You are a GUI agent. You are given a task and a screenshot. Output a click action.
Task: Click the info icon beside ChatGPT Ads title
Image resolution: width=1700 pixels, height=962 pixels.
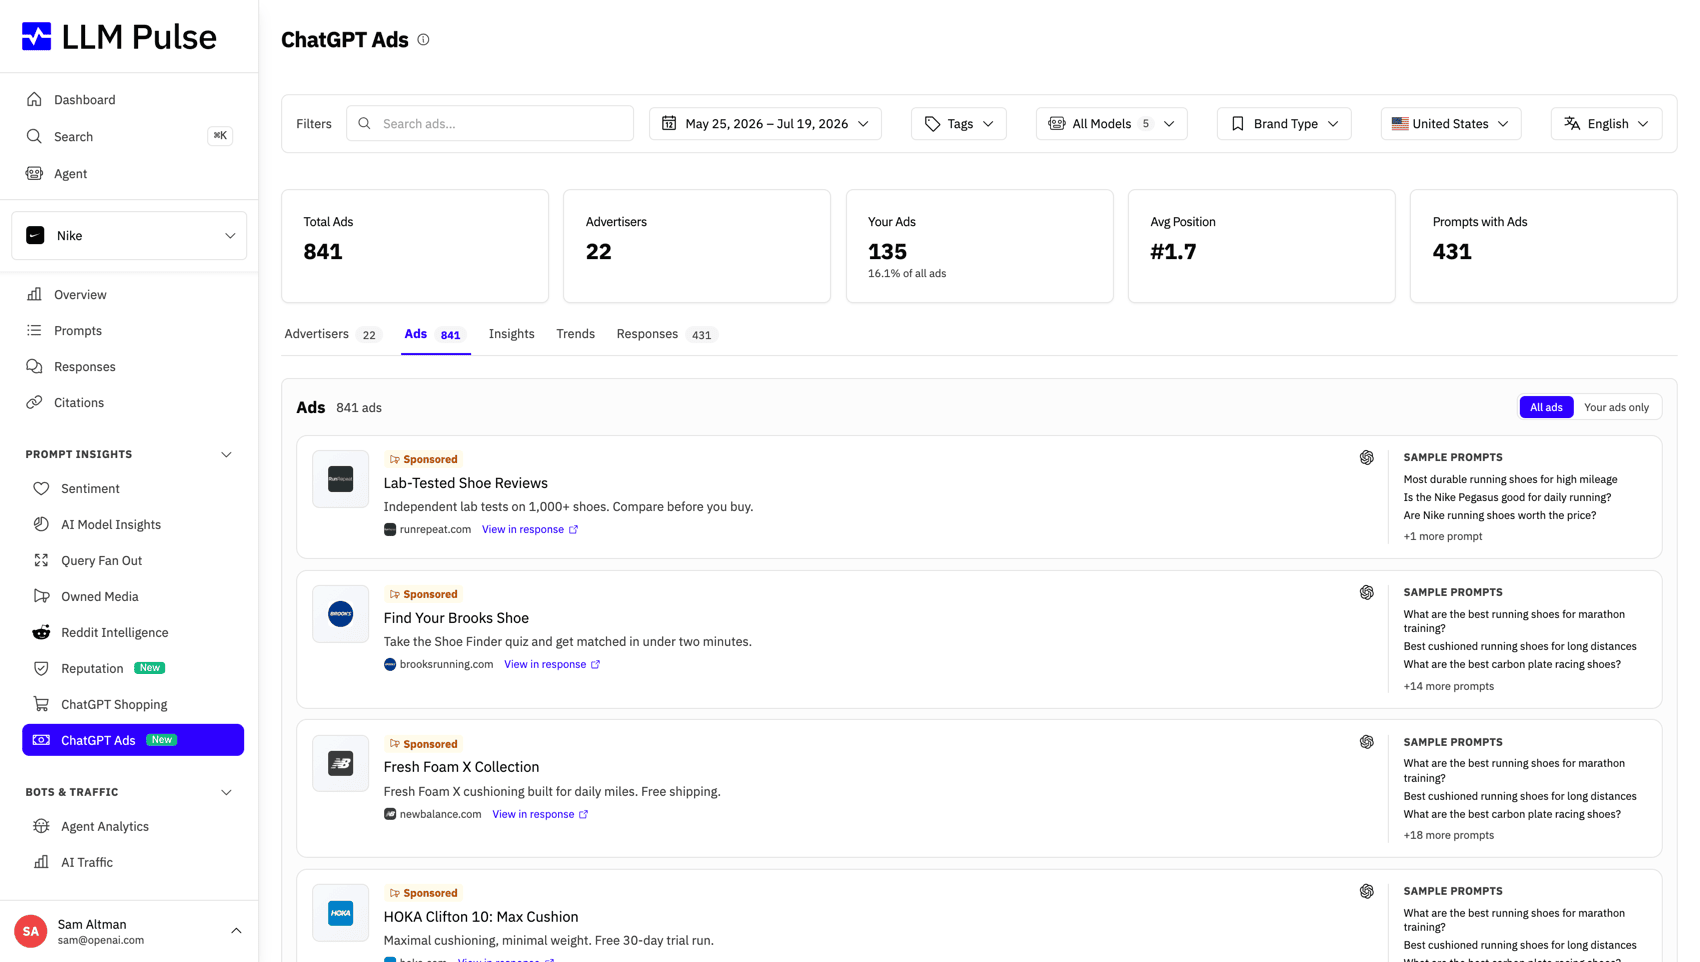click(x=423, y=40)
